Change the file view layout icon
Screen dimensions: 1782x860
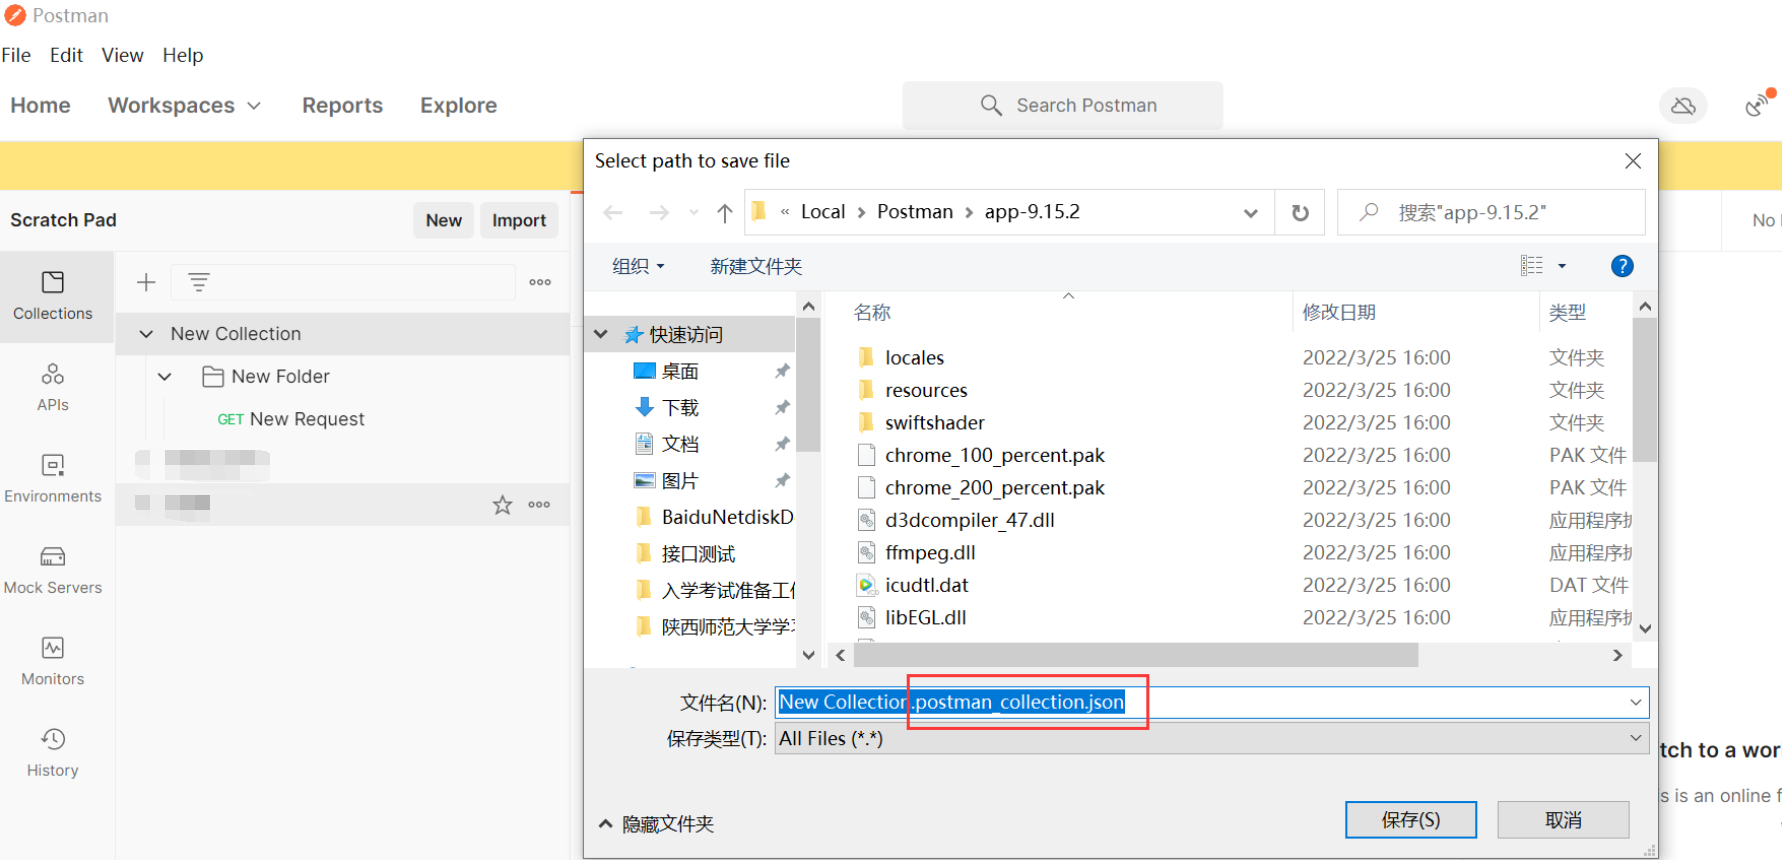[1531, 266]
